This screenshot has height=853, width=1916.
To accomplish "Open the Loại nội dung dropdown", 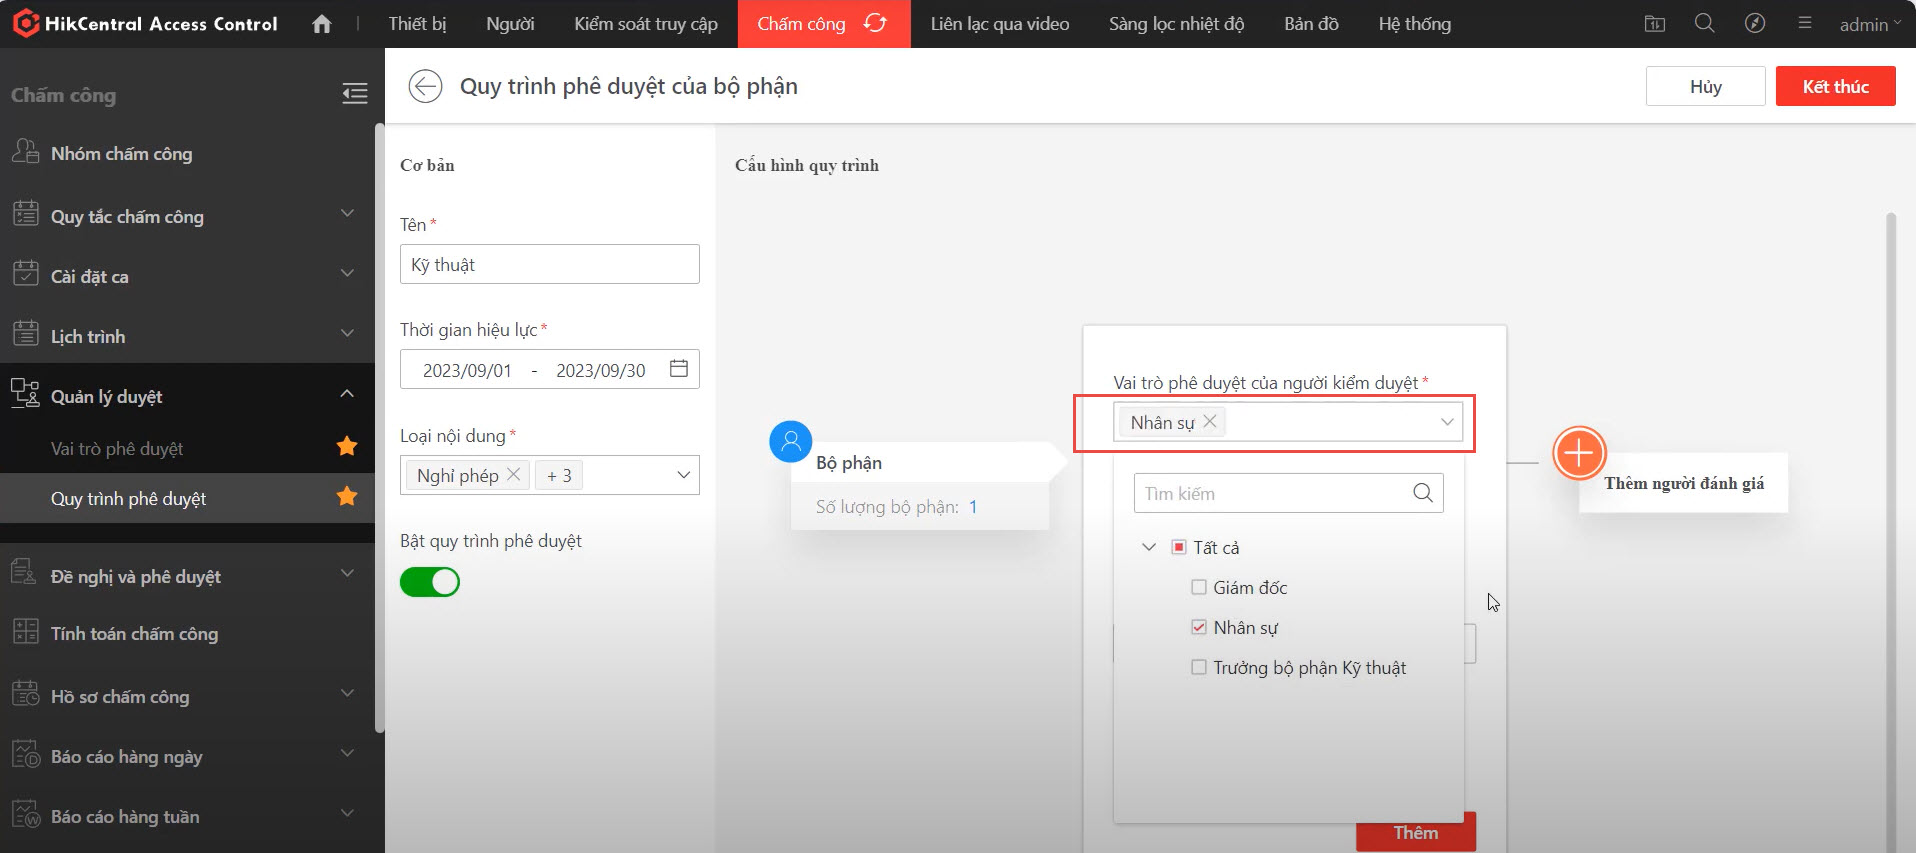I will pos(683,475).
